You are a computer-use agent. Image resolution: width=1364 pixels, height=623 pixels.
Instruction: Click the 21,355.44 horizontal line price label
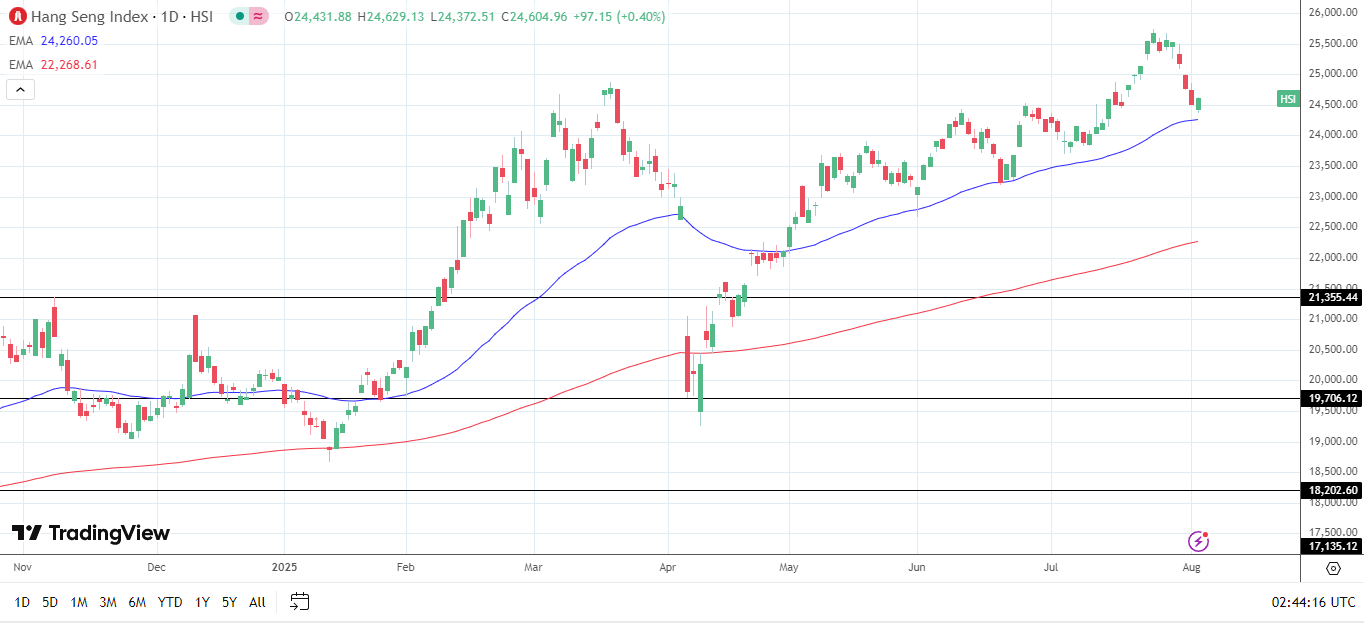click(1331, 297)
